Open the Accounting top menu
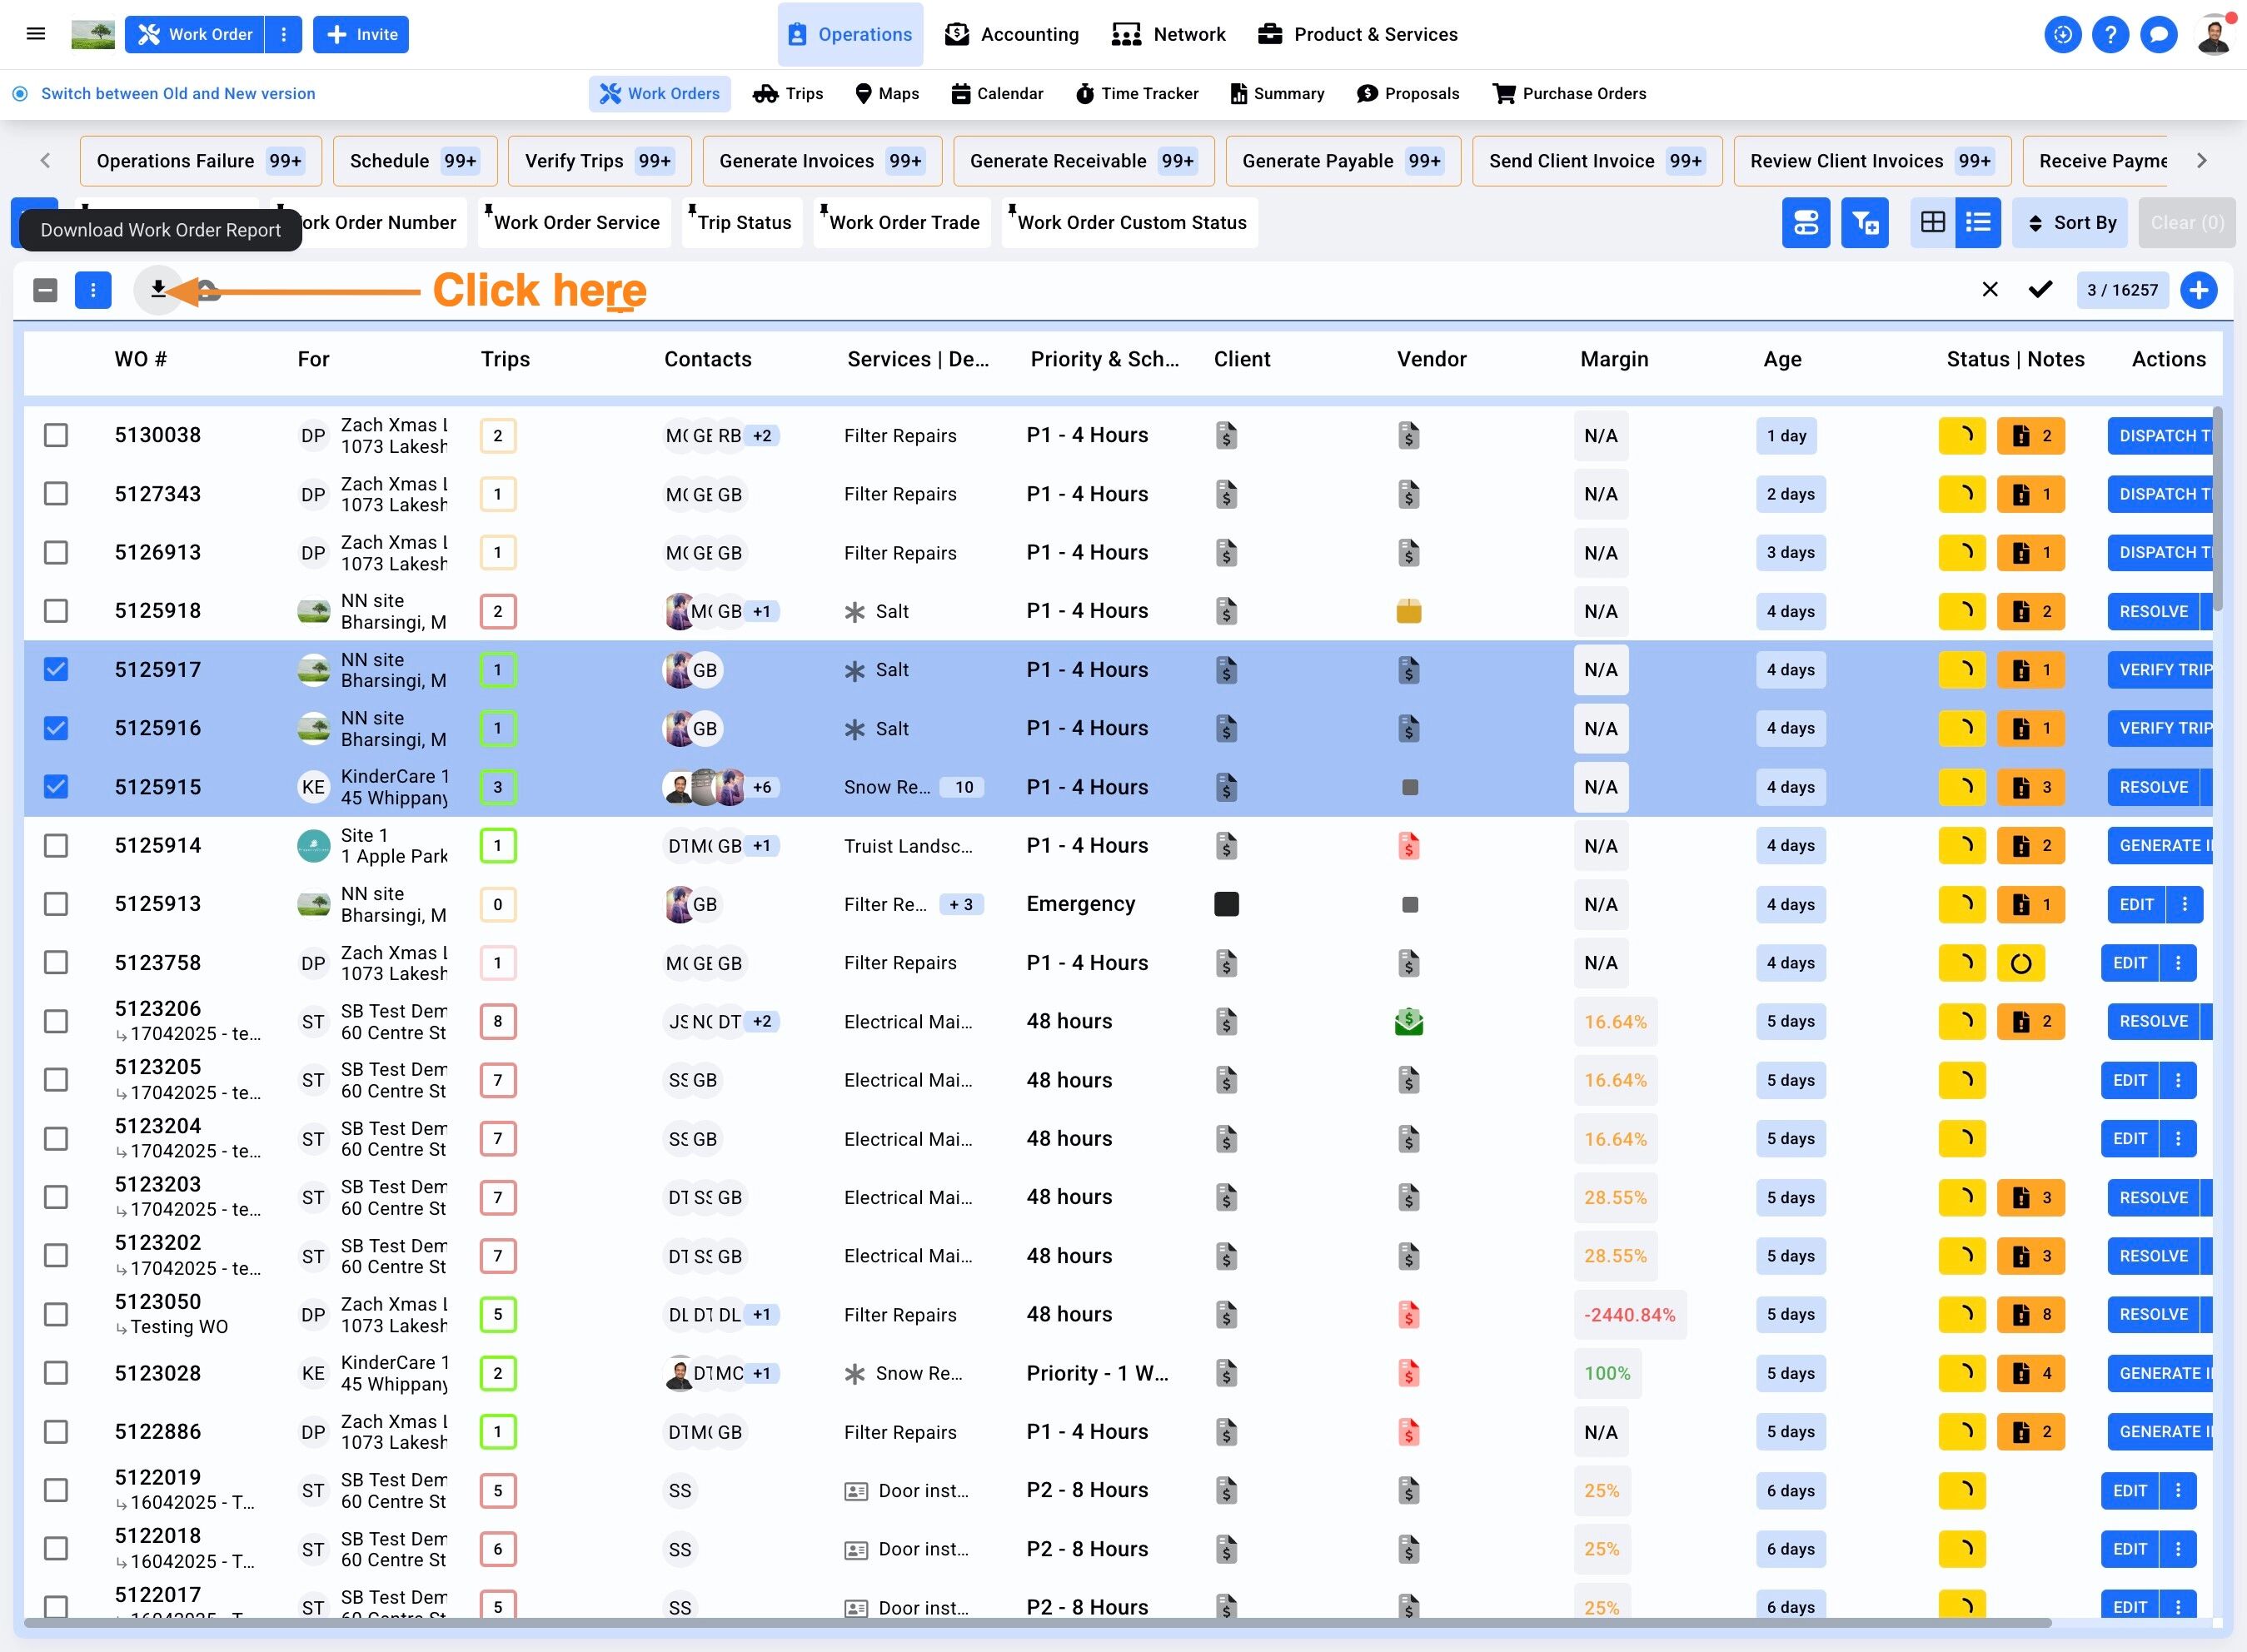 point(1011,34)
